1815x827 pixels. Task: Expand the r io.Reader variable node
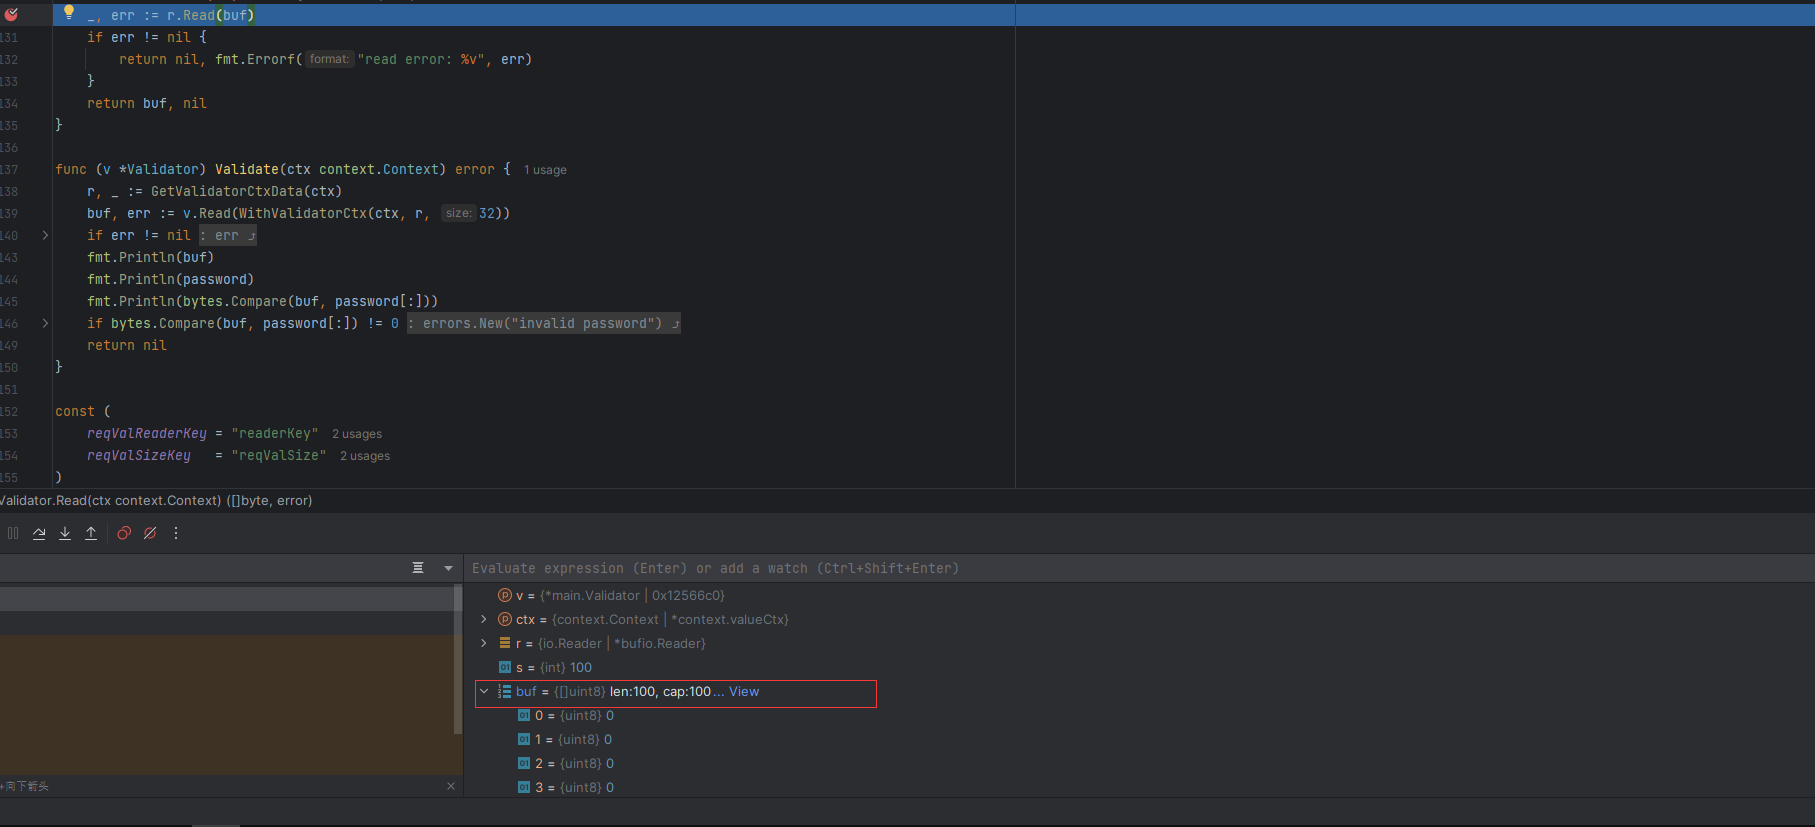click(x=484, y=643)
